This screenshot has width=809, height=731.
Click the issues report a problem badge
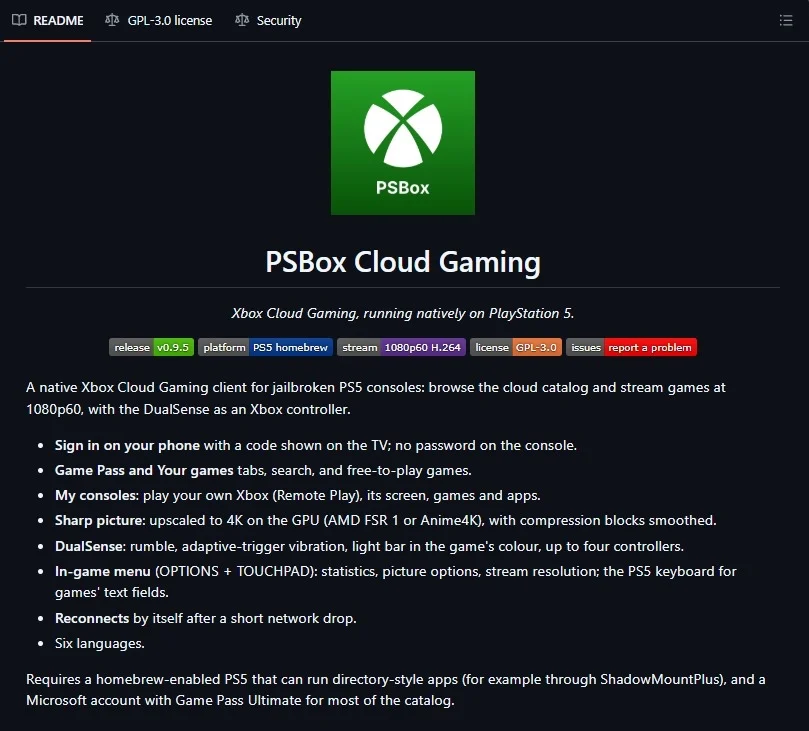631,347
